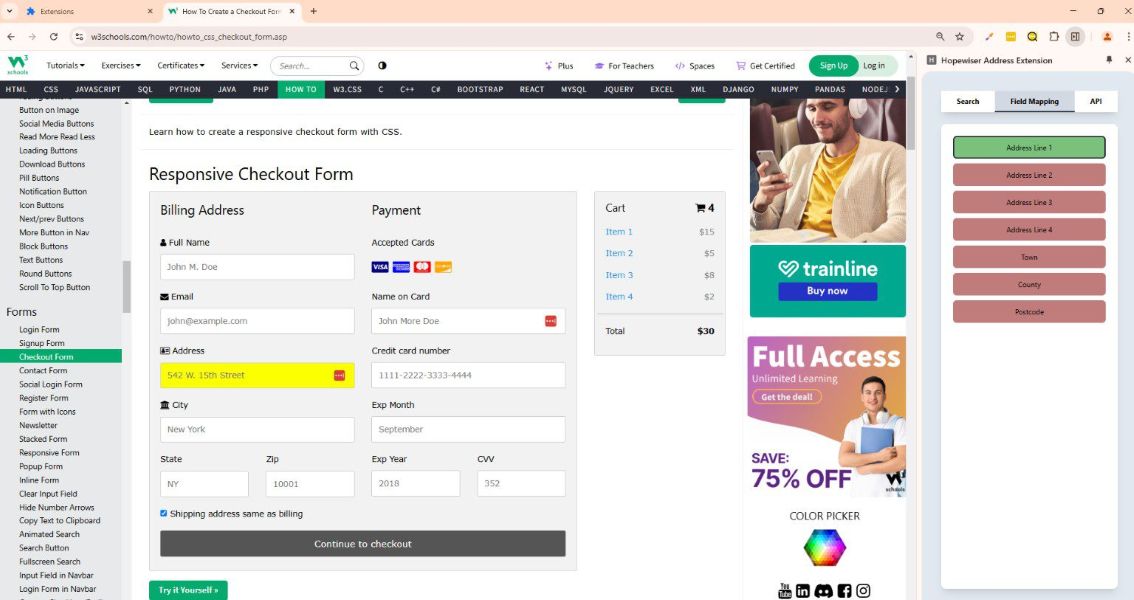Uncheck Shipping address same as billing
This screenshot has height=600, width=1134.
164,513
